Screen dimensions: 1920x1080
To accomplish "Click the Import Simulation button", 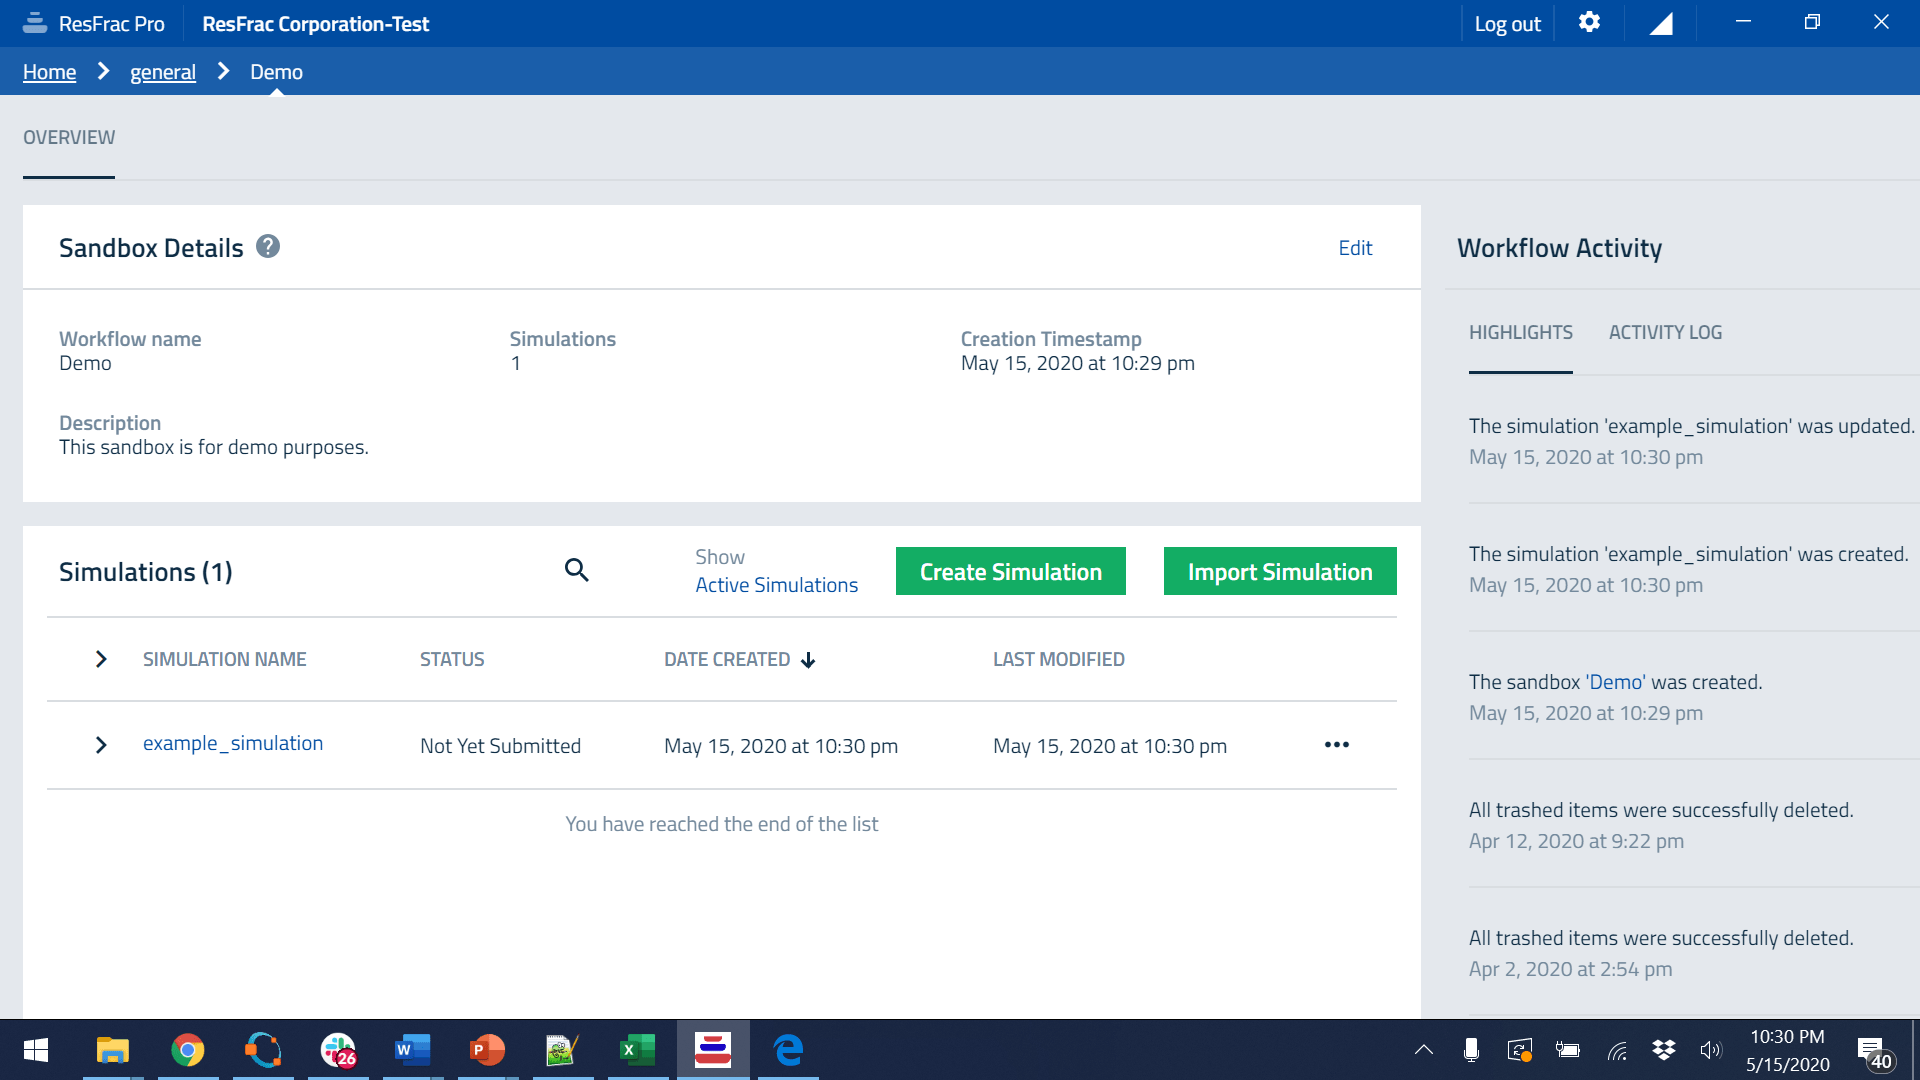I will [1279, 571].
